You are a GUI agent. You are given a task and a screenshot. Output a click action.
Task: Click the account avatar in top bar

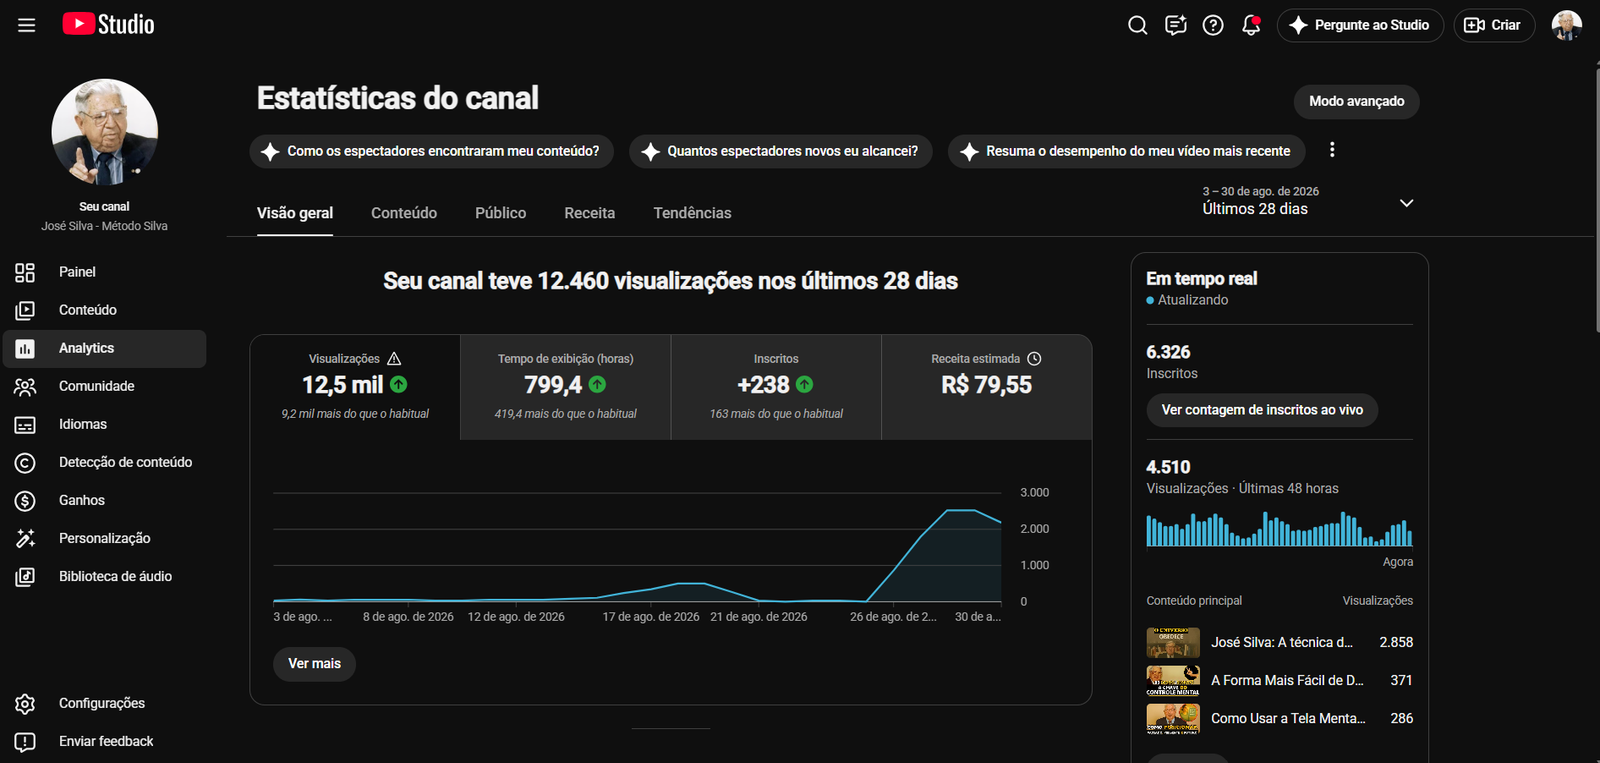pos(1566,25)
